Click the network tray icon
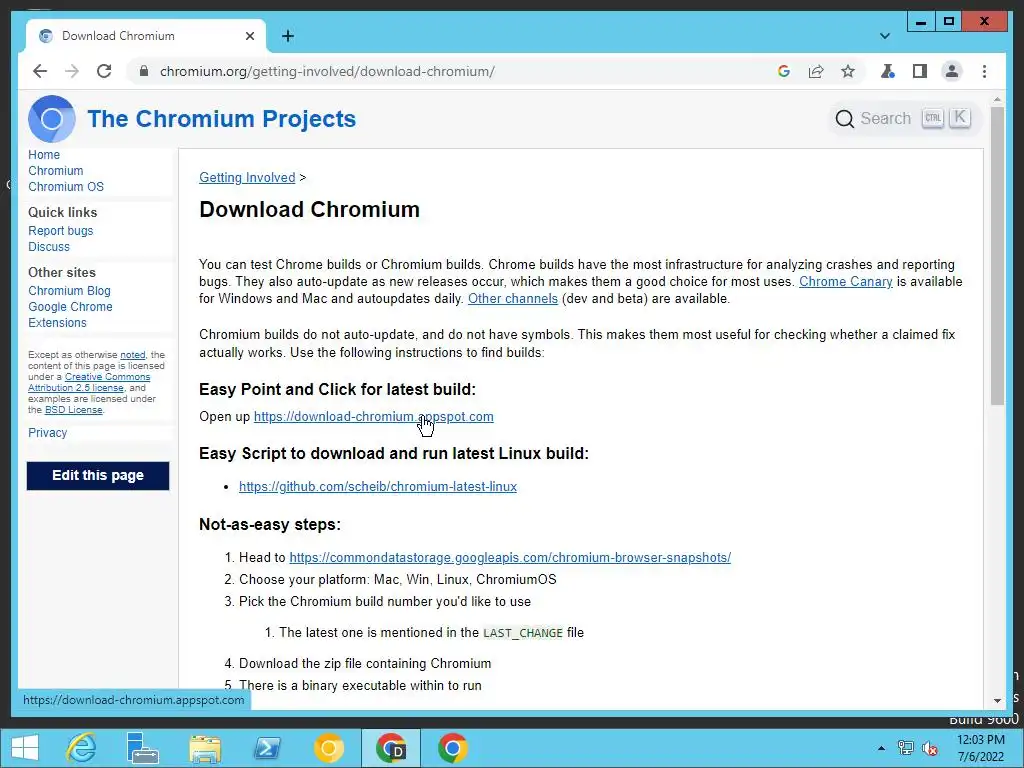The height and width of the screenshot is (768, 1024). (906, 748)
